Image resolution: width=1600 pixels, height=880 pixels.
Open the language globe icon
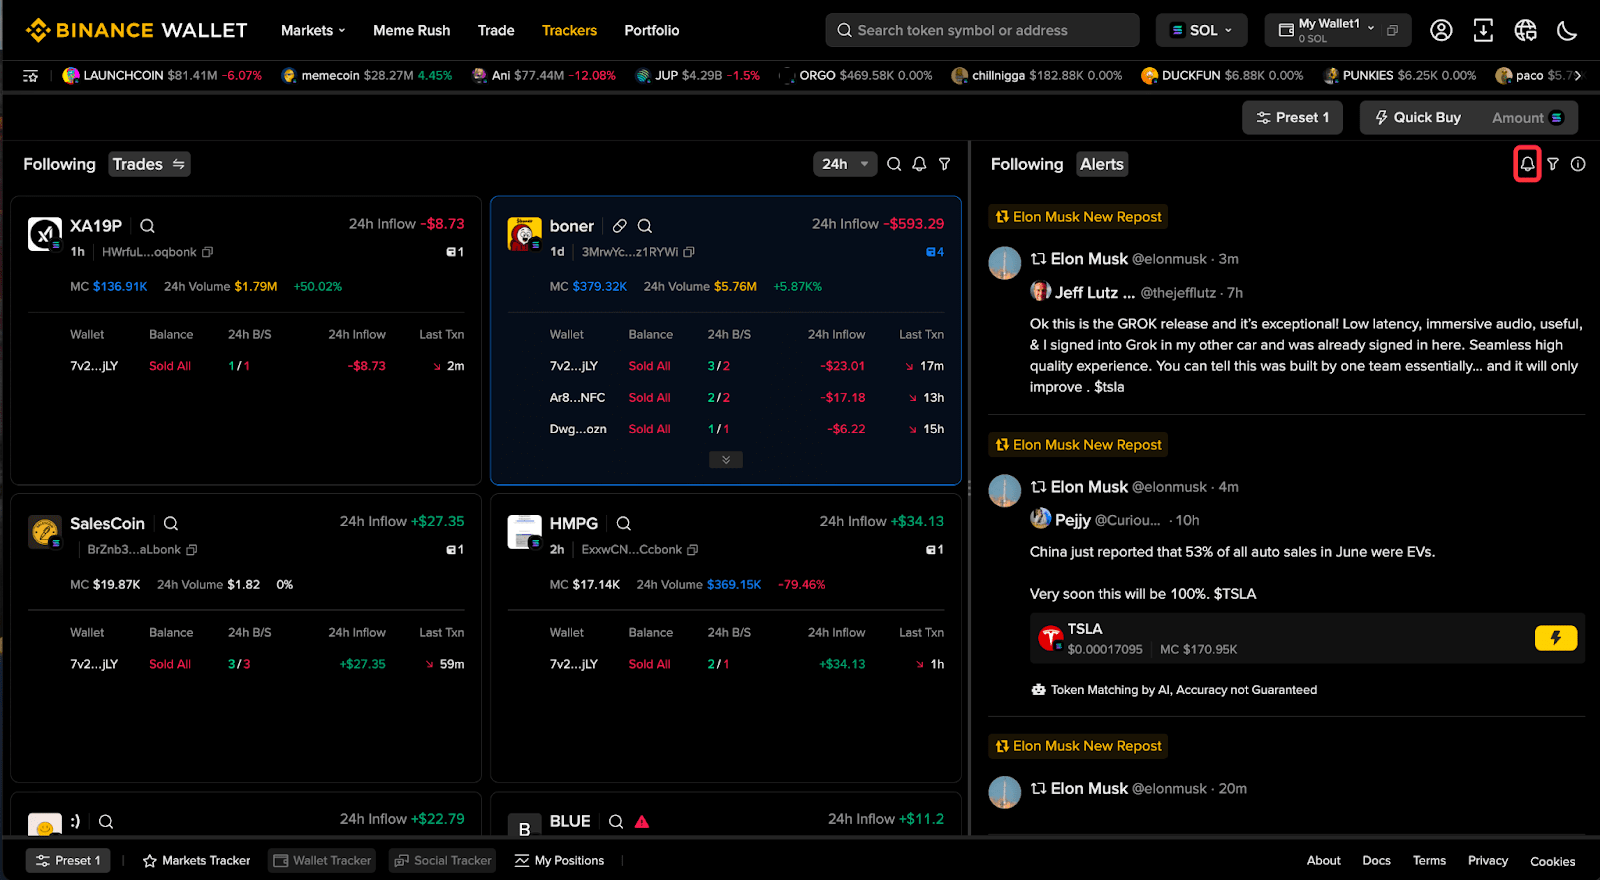pos(1525,30)
